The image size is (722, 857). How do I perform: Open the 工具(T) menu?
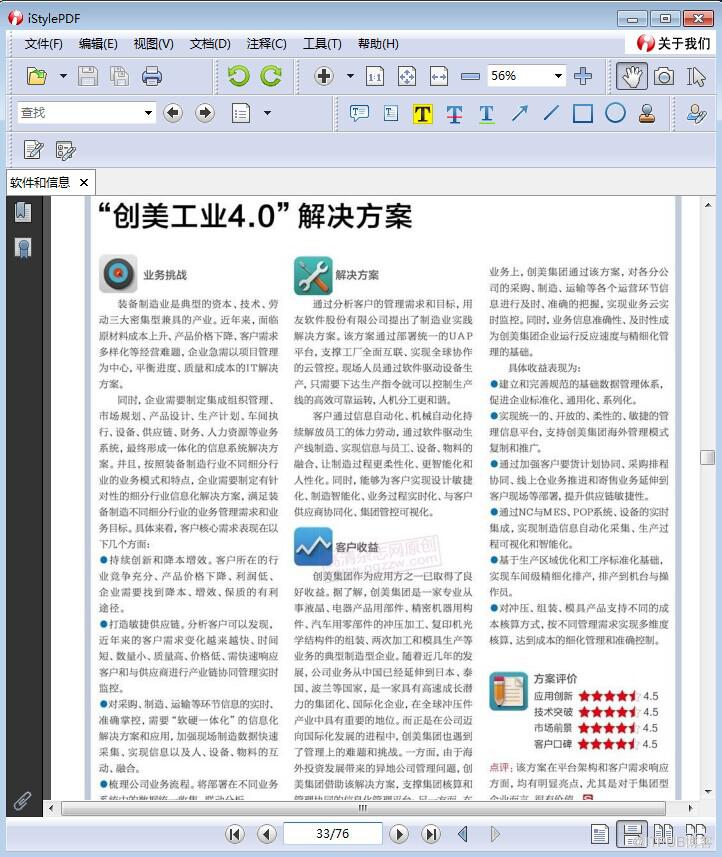coord(322,44)
